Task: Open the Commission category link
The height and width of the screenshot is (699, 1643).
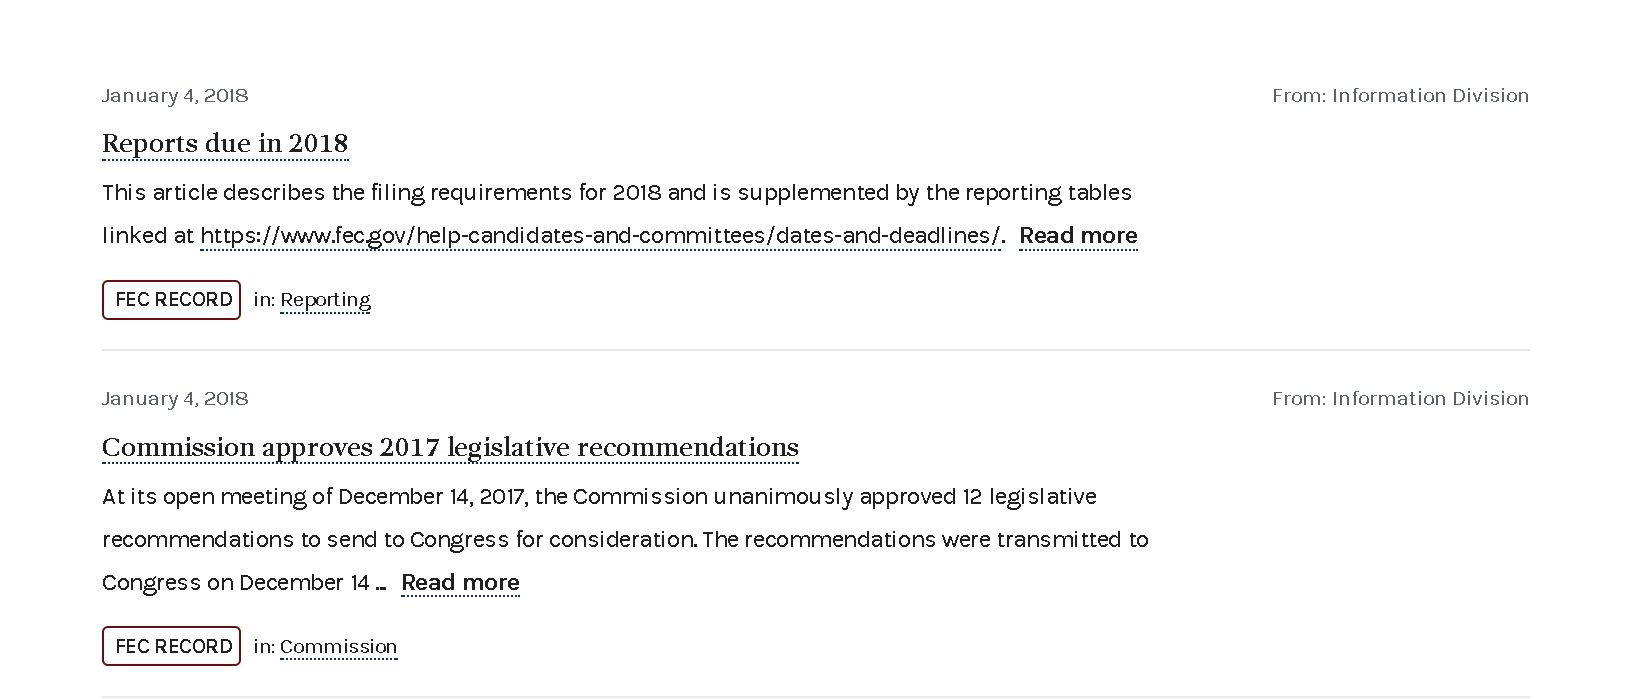Action: coord(338,646)
